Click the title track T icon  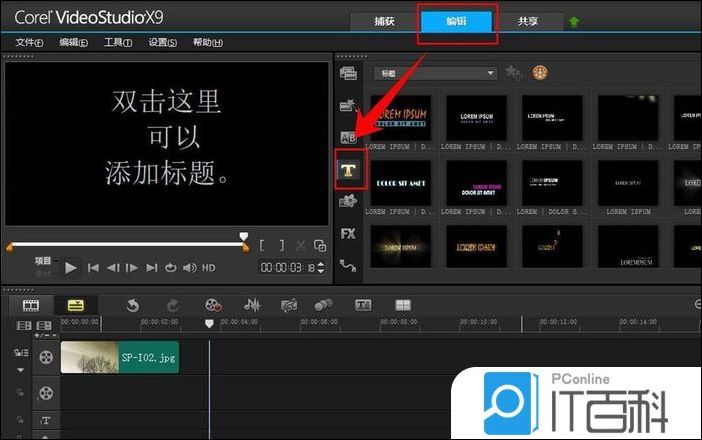tap(45, 420)
